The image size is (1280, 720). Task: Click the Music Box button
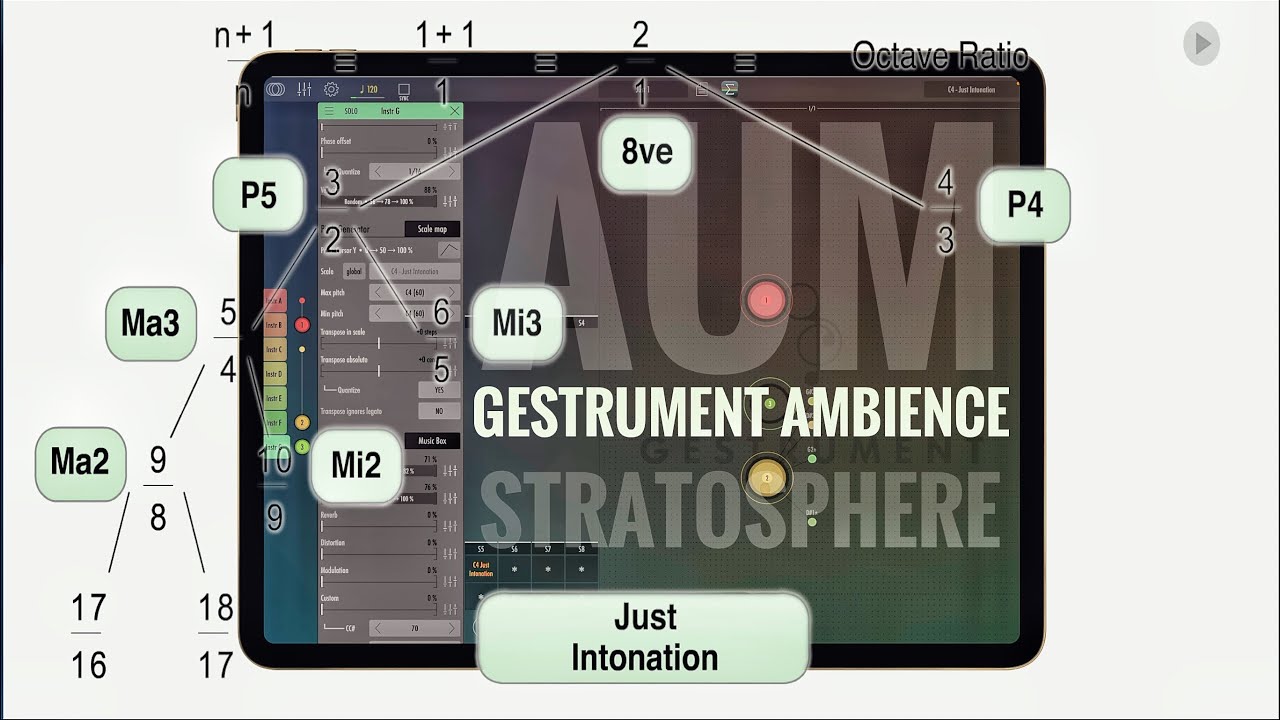coord(432,441)
